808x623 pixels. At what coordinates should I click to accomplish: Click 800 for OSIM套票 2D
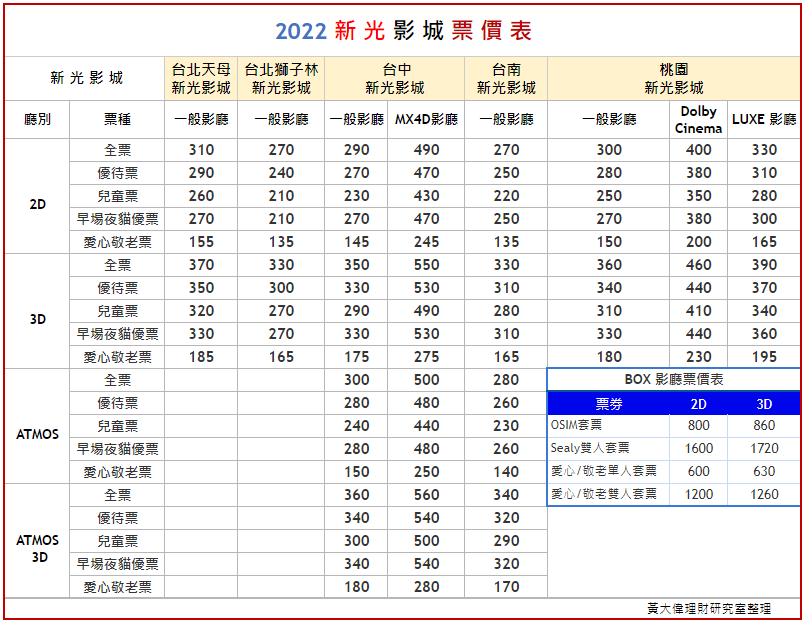click(698, 425)
